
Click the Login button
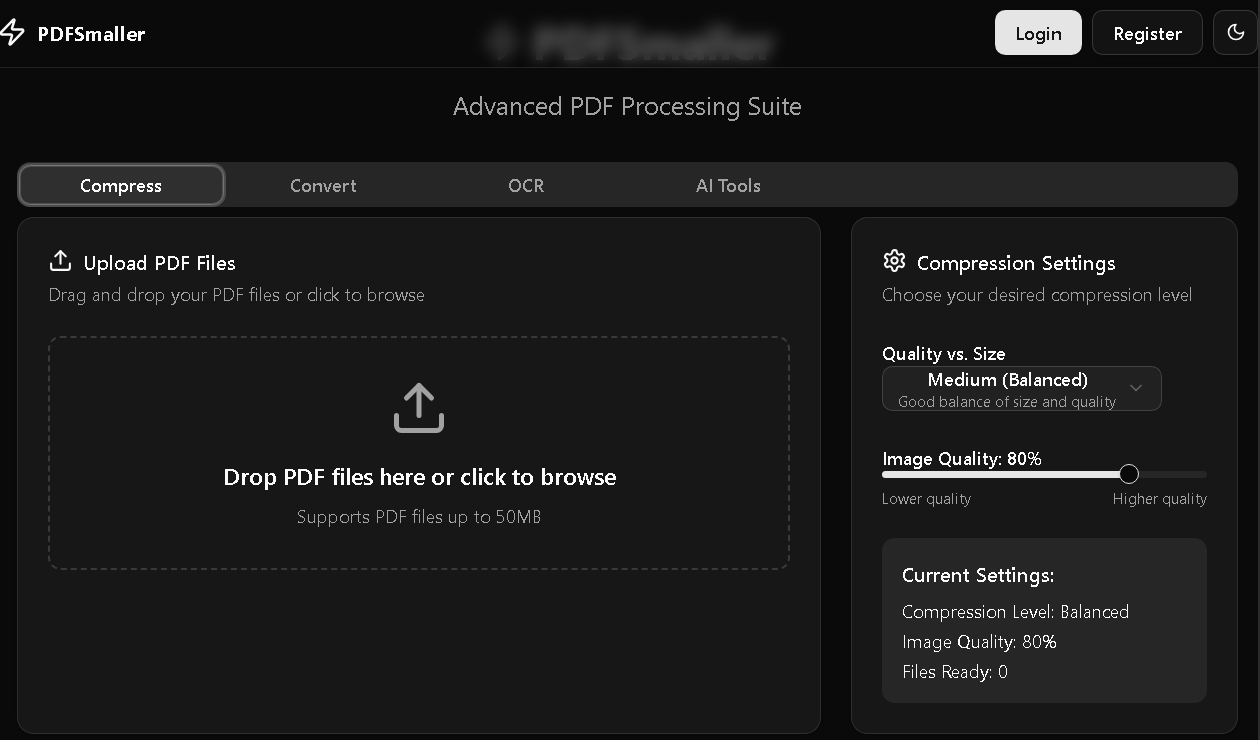pos(1038,32)
